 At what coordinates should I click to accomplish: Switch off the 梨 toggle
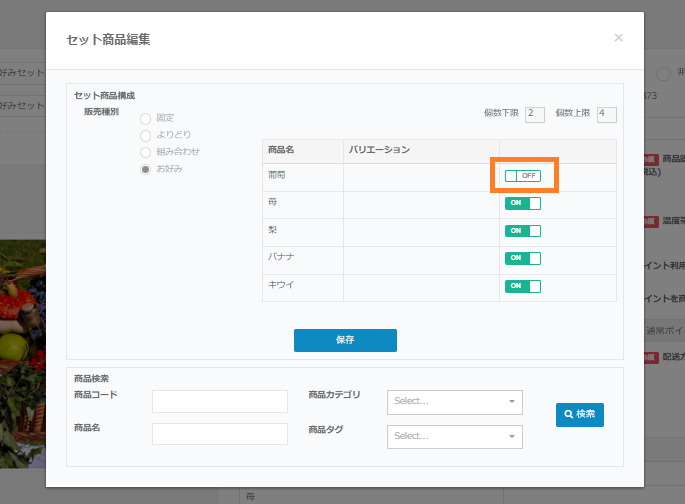(522, 231)
